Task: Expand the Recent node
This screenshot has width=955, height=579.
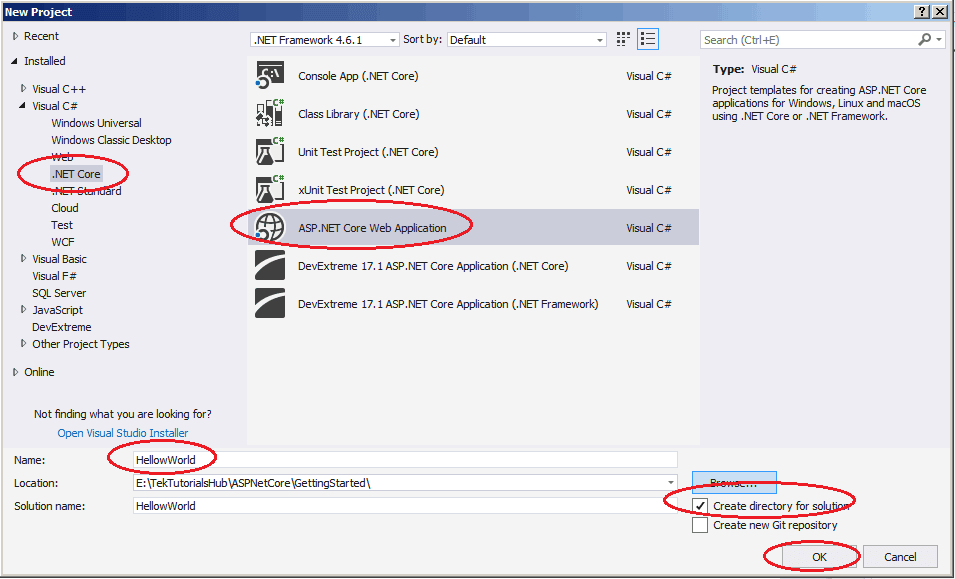Action: click(16, 37)
